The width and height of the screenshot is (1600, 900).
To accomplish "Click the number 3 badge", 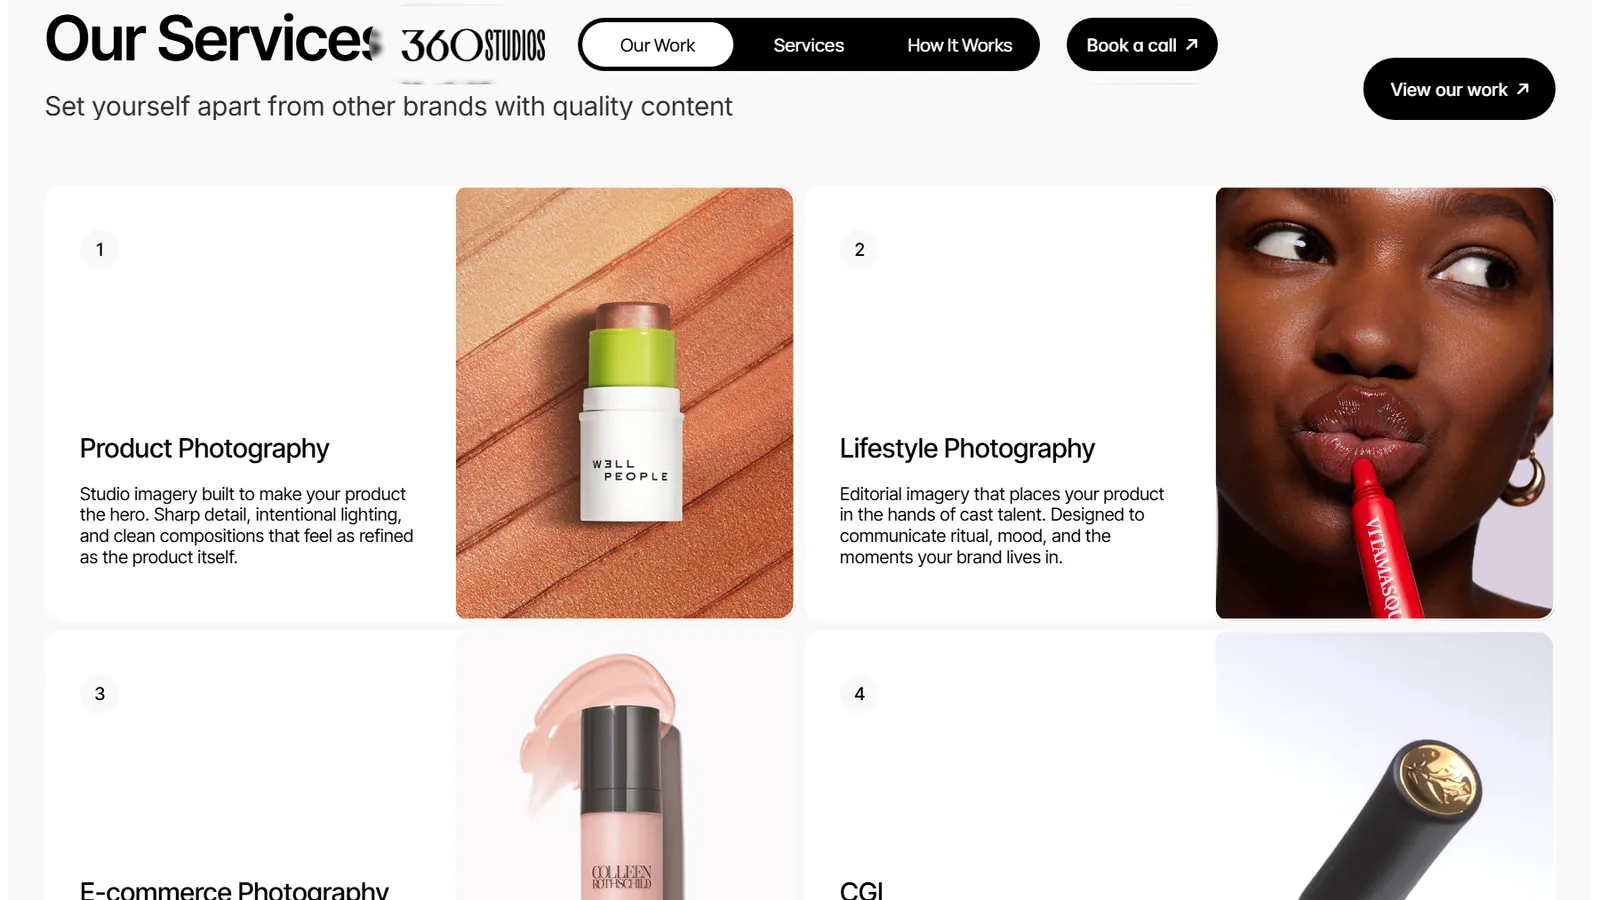I will click(99, 693).
